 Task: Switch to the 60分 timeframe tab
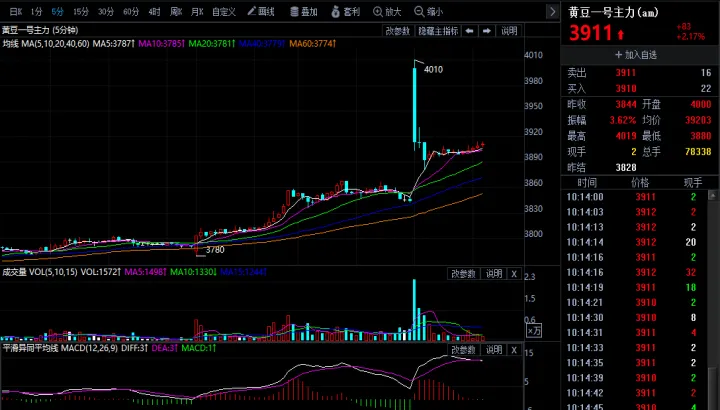131,12
